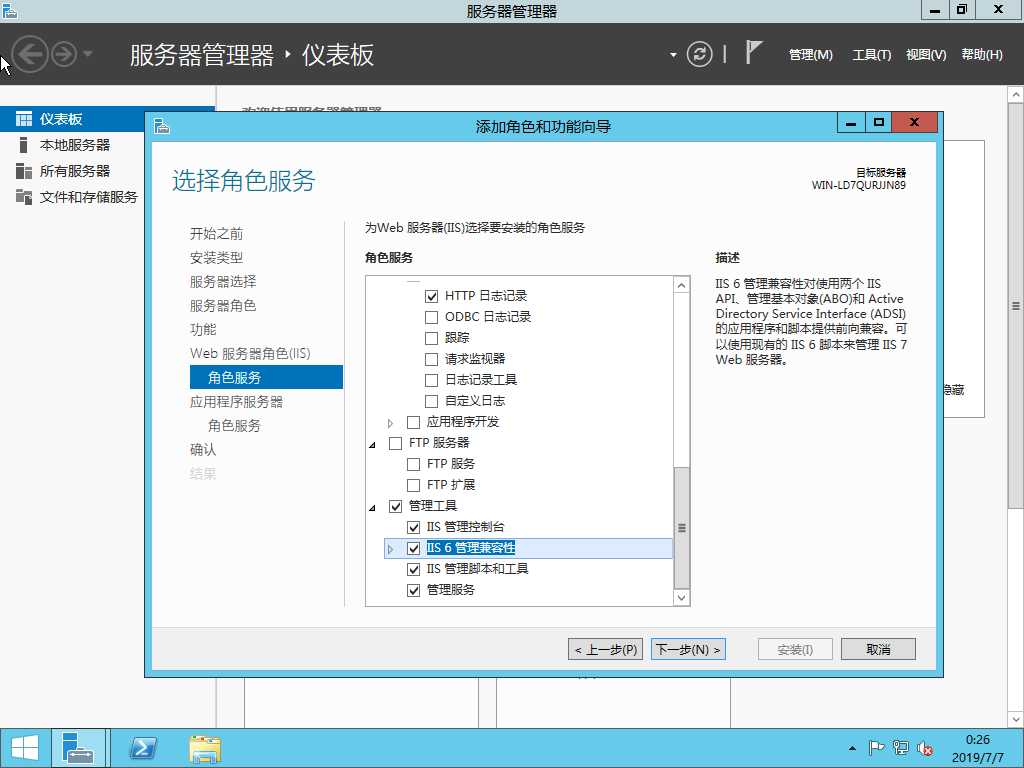Open the 管理(M) menu
The image size is (1024, 768).
click(810, 55)
